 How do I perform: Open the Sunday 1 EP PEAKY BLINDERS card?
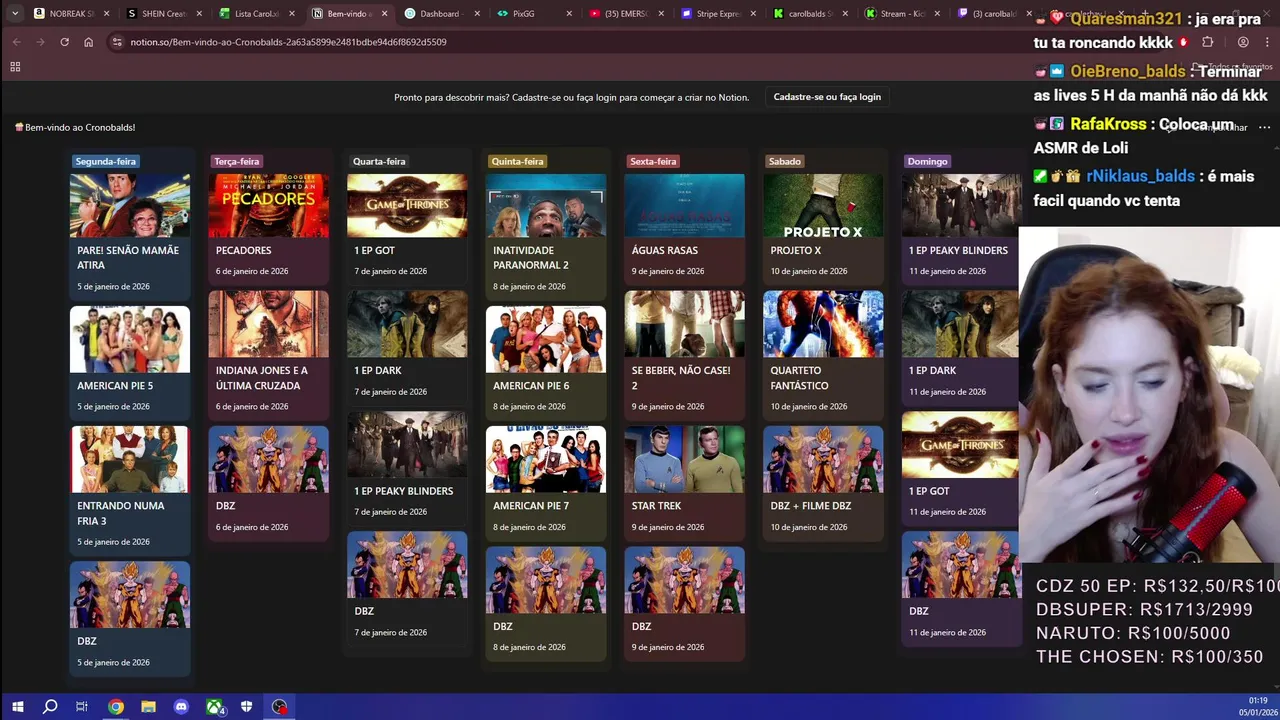960,228
